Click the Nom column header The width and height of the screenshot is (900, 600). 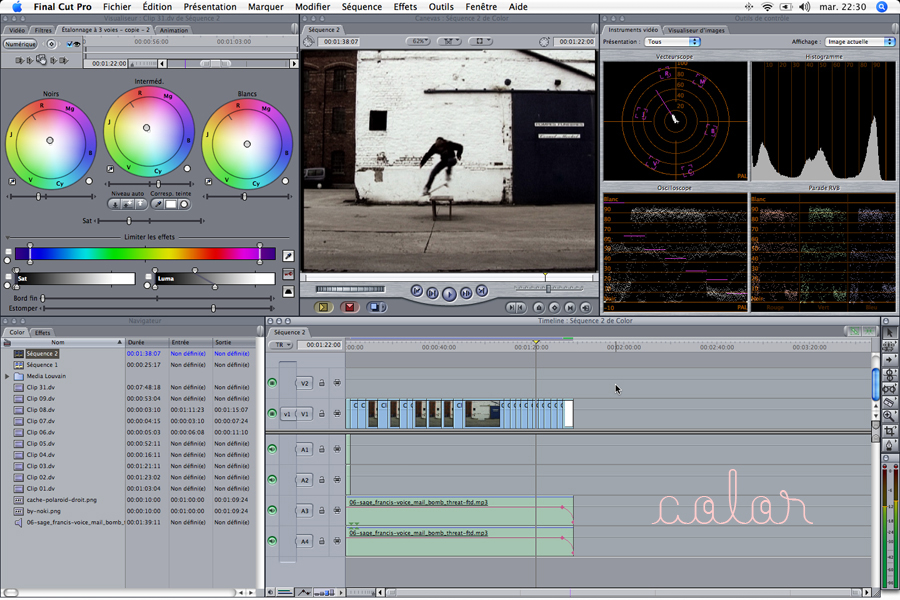point(63,342)
